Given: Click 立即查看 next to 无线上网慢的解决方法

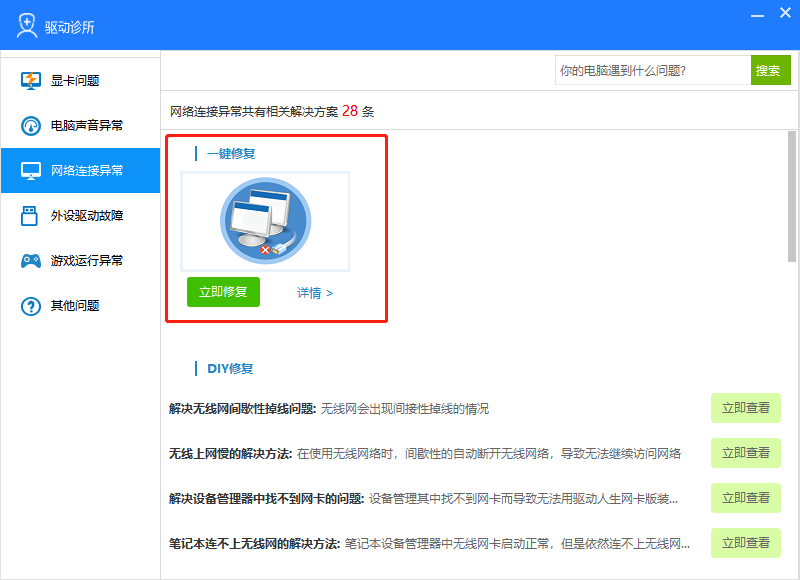Looking at the screenshot, I should point(746,453).
